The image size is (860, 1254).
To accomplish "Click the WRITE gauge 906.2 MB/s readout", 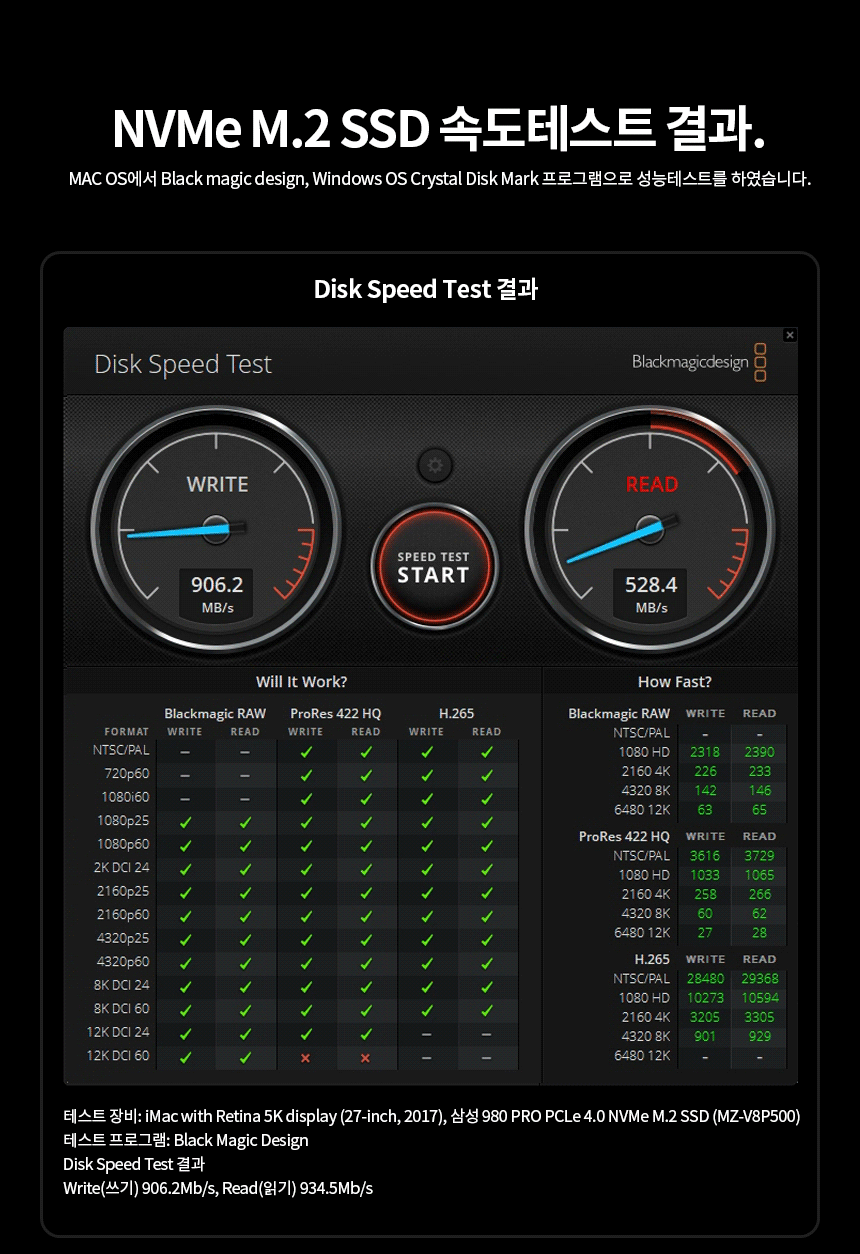I will tap(217, 594).
